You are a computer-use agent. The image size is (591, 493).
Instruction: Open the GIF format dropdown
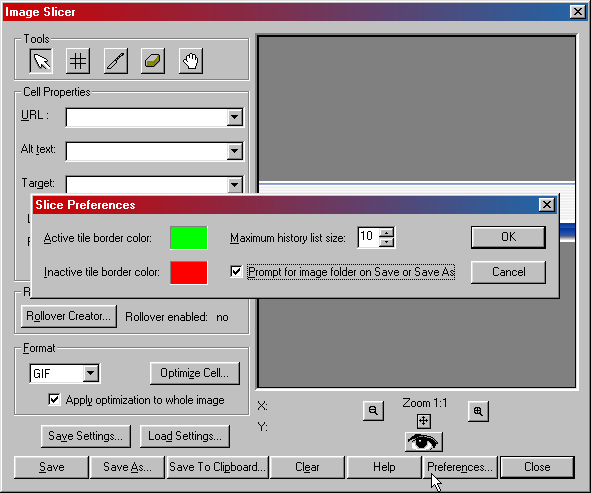click(x=90, y=374)
